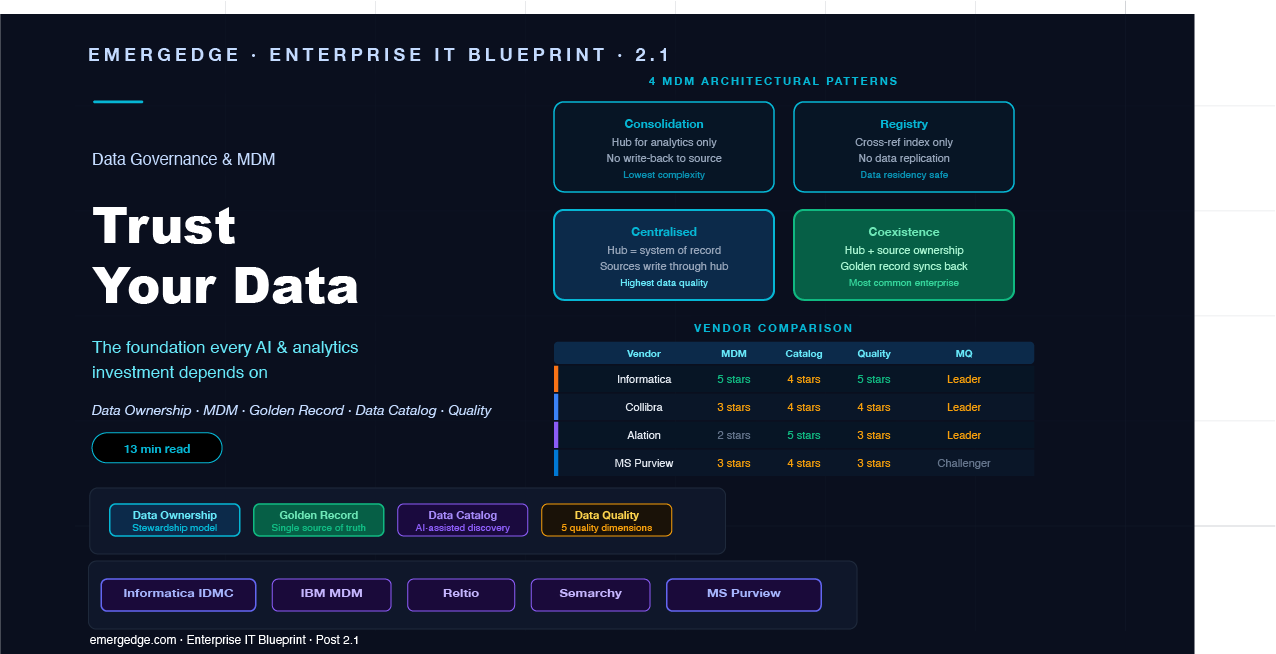Click Informatica's MDM 5 stars cell
This screenshot has height=654, width=1276.
coord(734,379)
